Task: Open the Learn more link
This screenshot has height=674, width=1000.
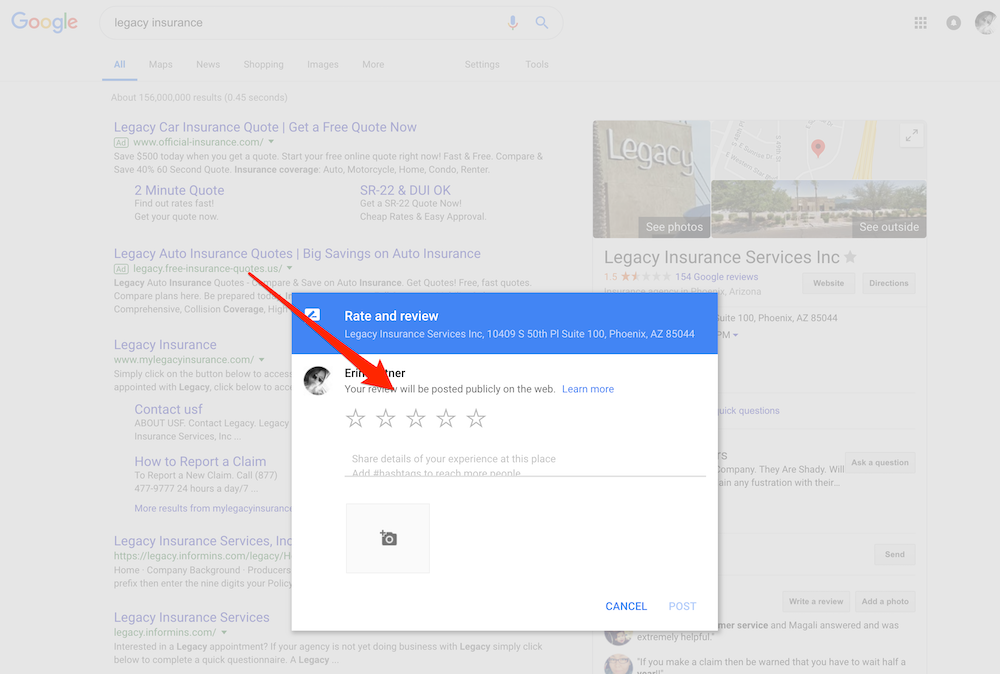Action: tap(587, 389)
